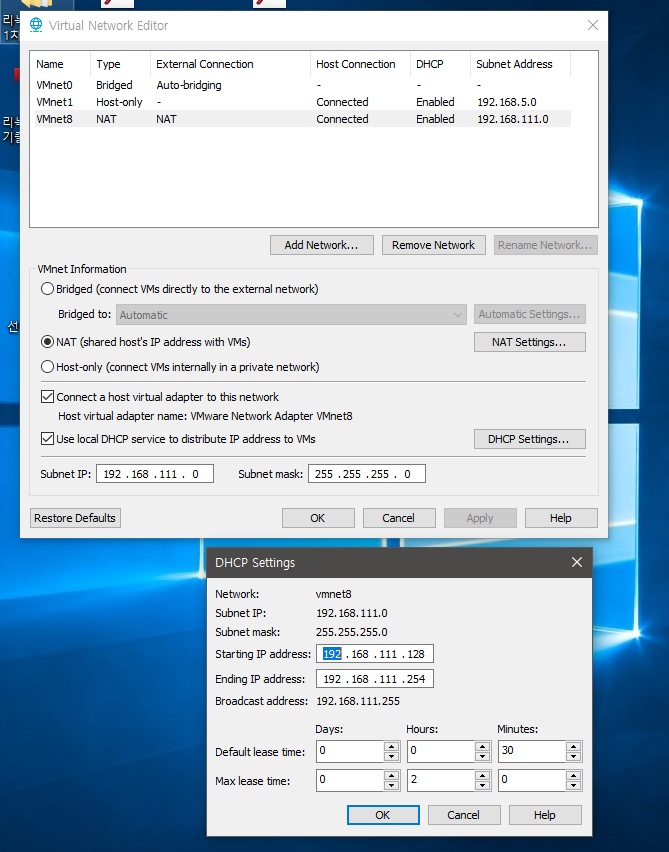The width and height of the screenshot is (669, 852).
Task: Select the VMnet8 row in network list
Action: click(x=303, y=119)
